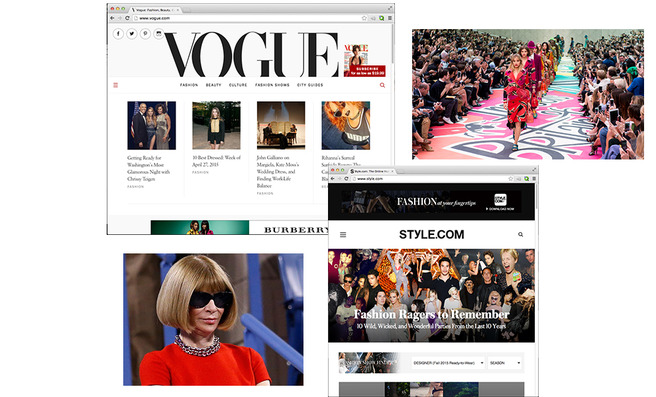Viewport: 656px width, 397px height.
Task: Select the Fashion nav item on Vogue
Action: click(x=189, y=85)
